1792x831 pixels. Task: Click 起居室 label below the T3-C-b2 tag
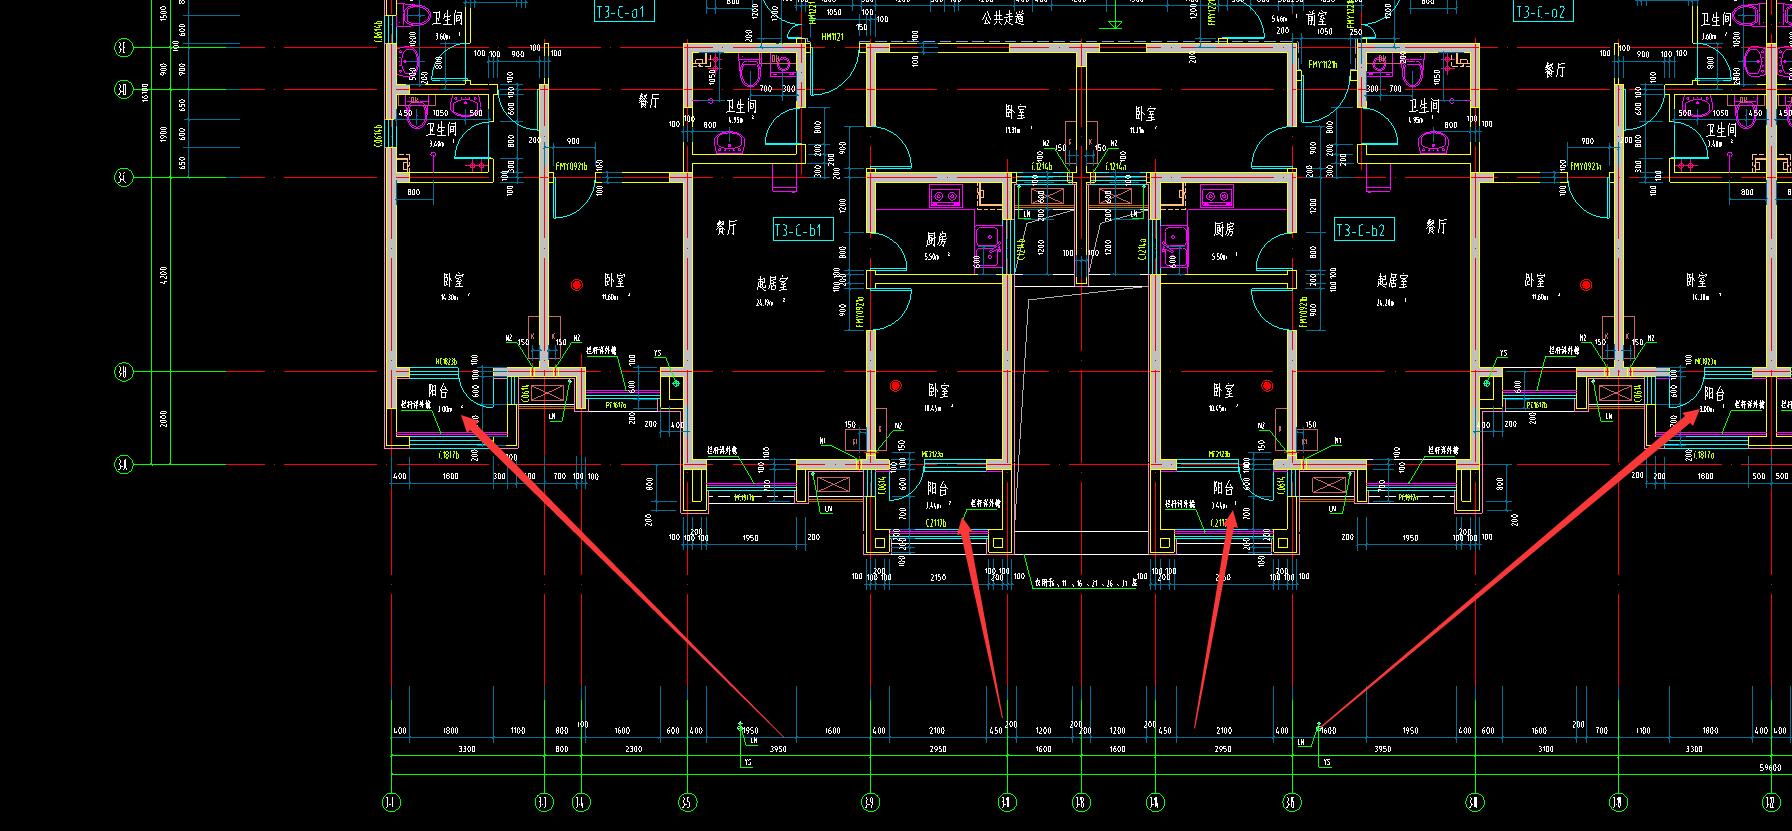[1391, 281]
